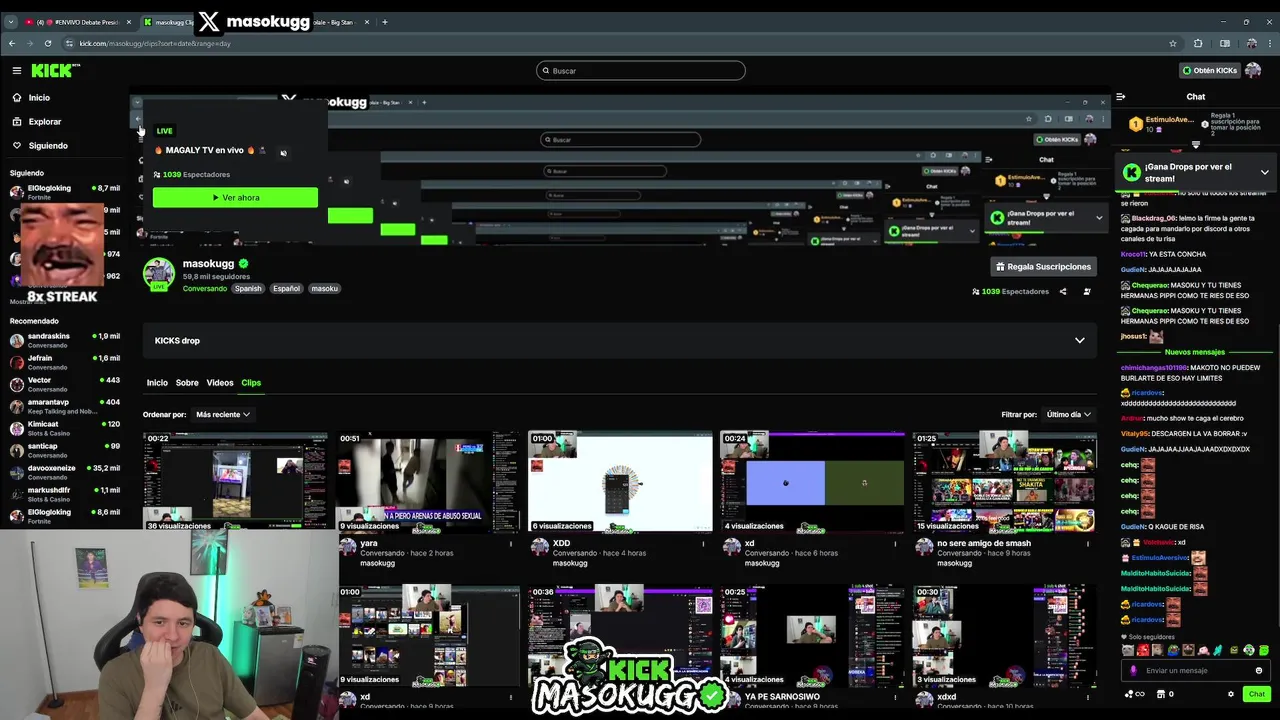Open santicap recommended channel
The width and height of the screenshot is (1280, 720).
[x=64, y=450]
